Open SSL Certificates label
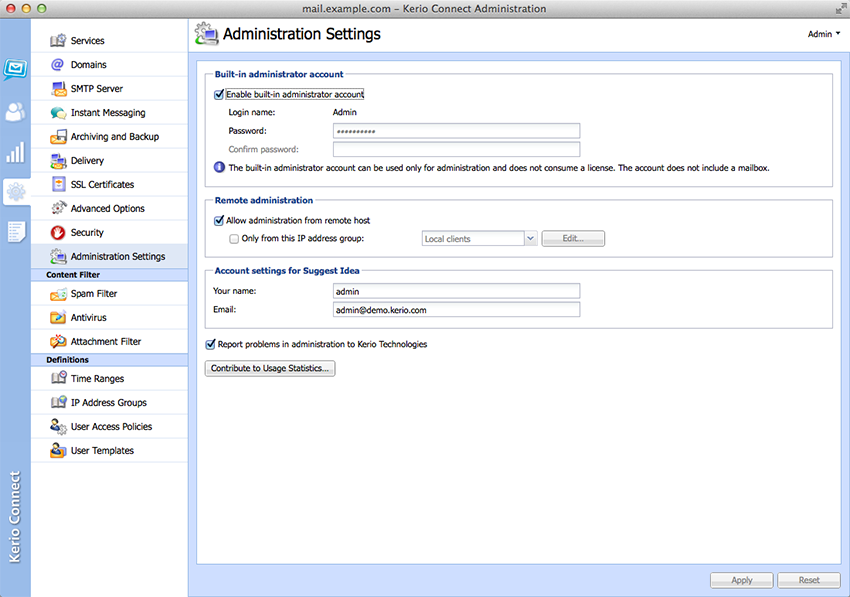850x597 pixels. (x=102, y=184)
